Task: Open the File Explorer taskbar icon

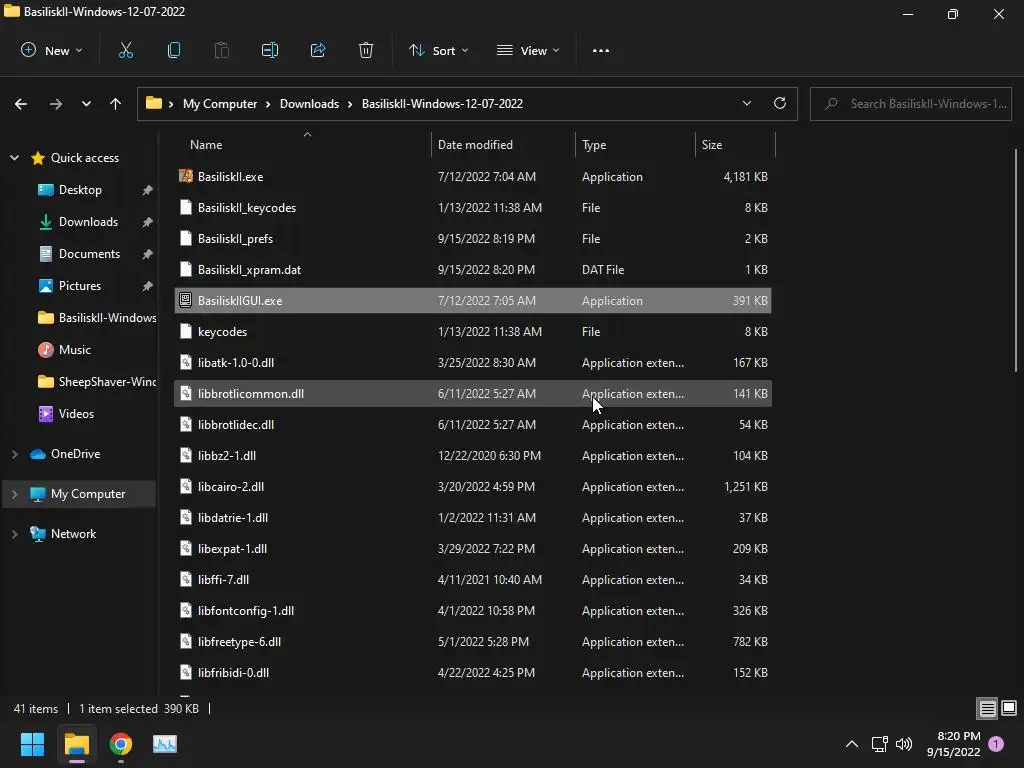Action: click(76, 744)
